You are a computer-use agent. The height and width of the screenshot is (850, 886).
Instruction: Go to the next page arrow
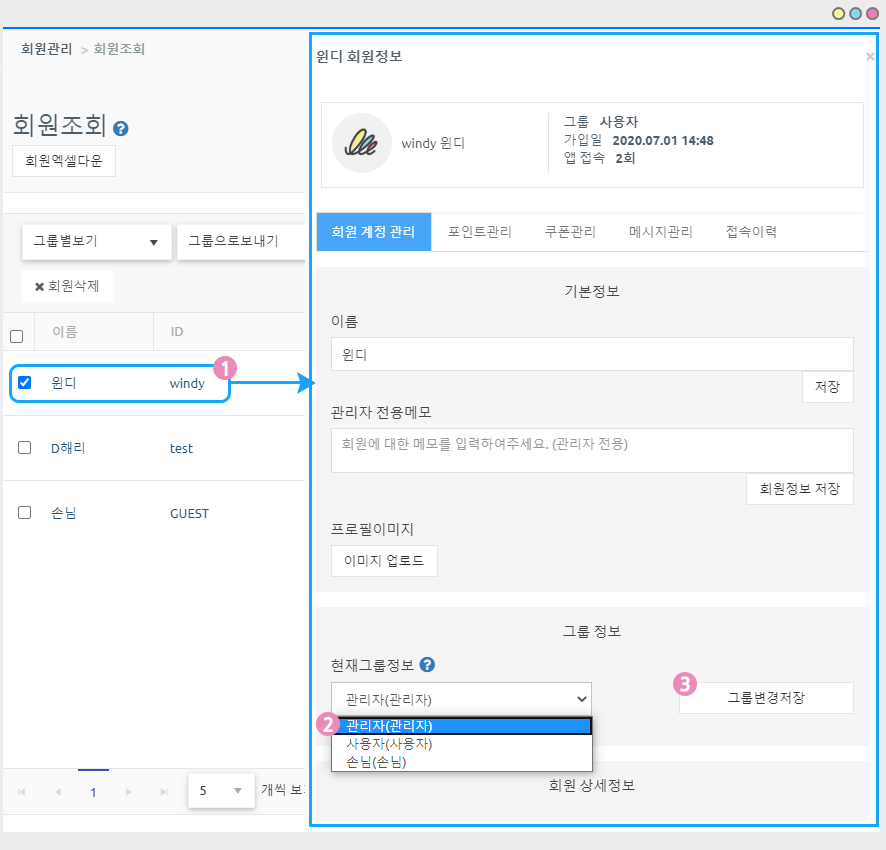pos(128,792)
